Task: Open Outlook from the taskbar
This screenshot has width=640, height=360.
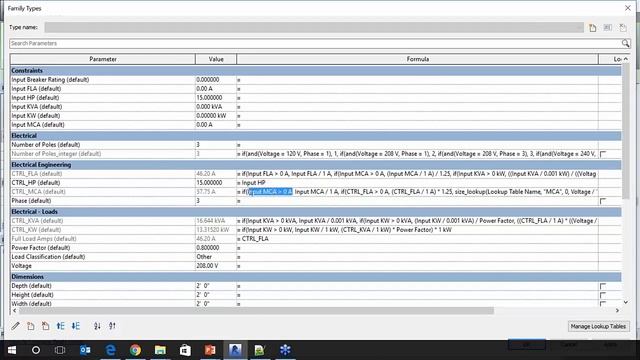Action: 85,350
